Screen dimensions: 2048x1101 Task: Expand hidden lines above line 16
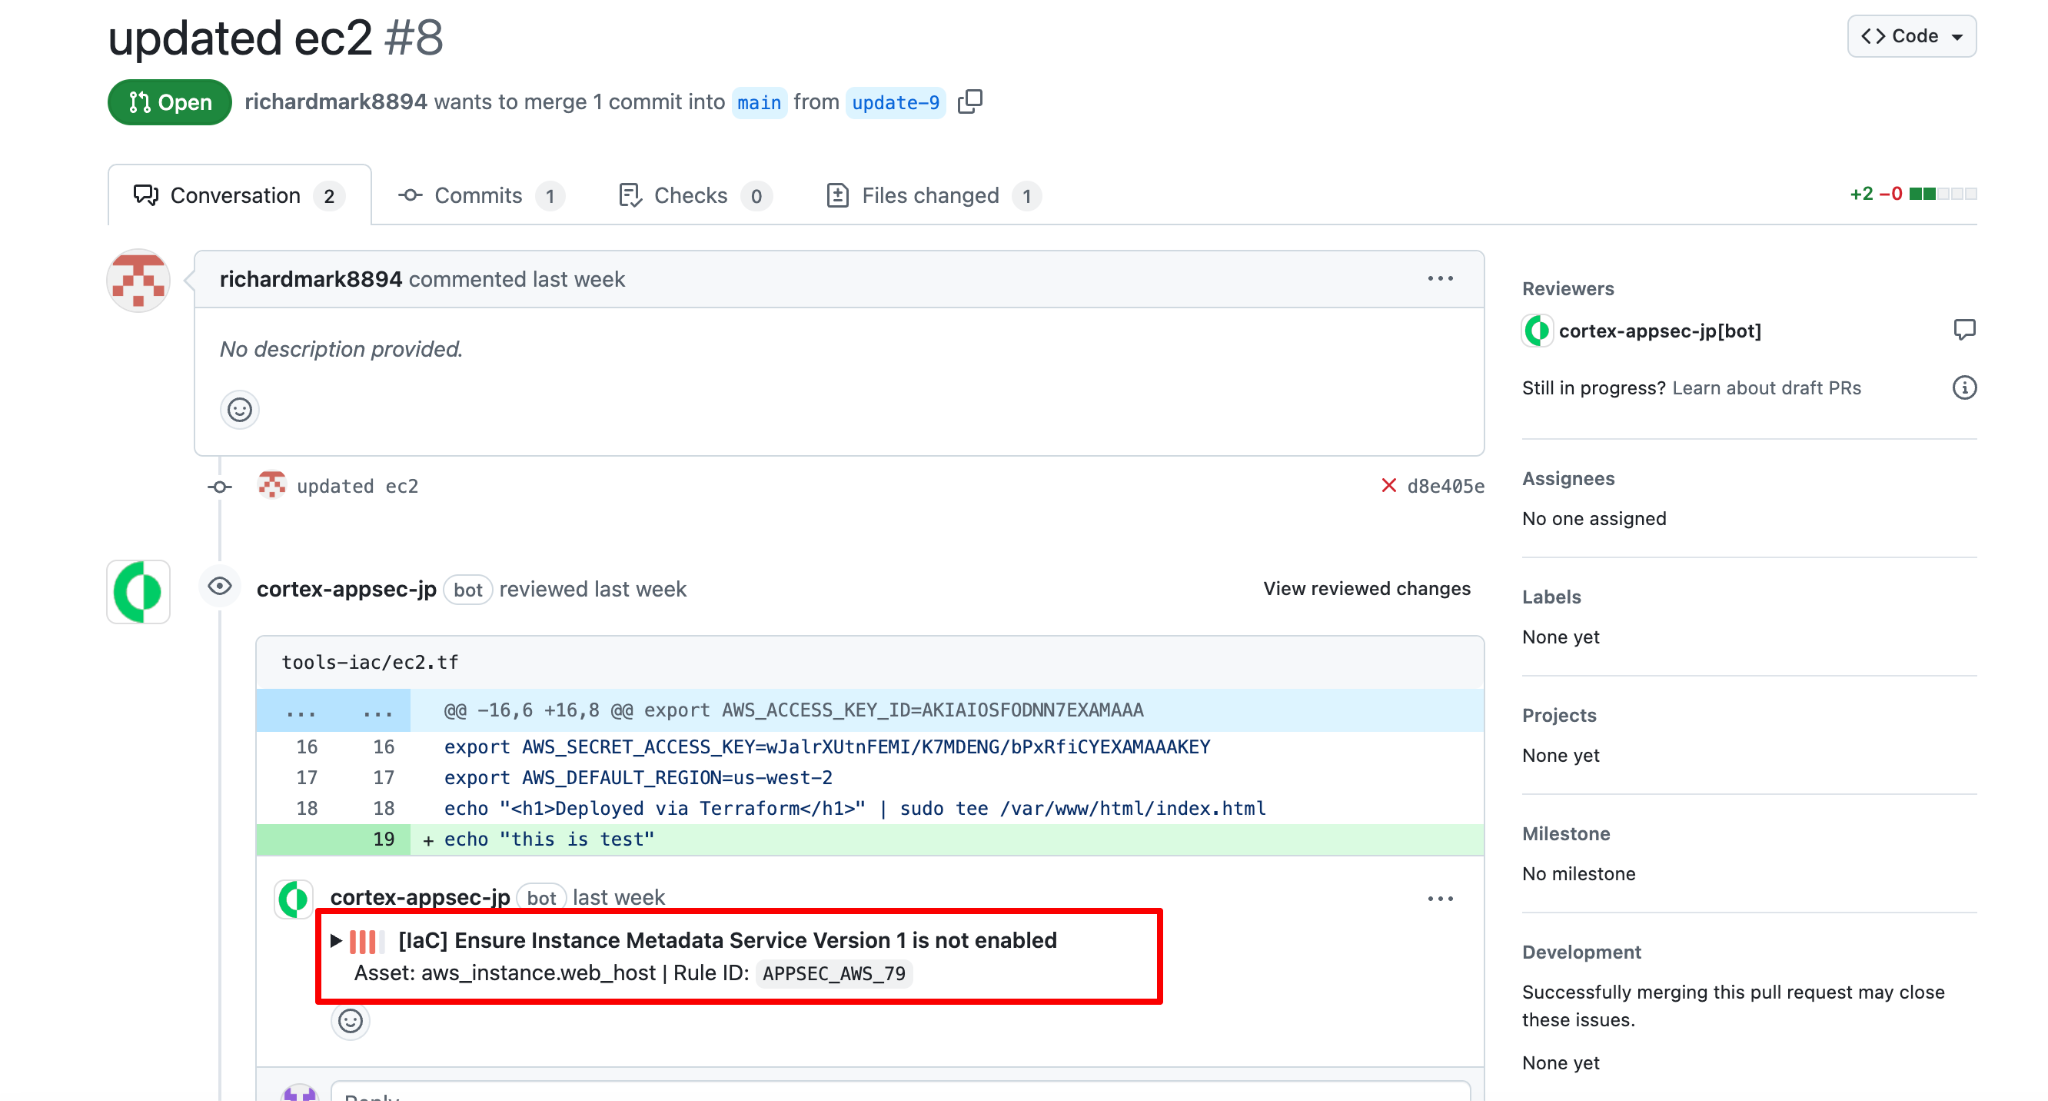pos(333,711)
